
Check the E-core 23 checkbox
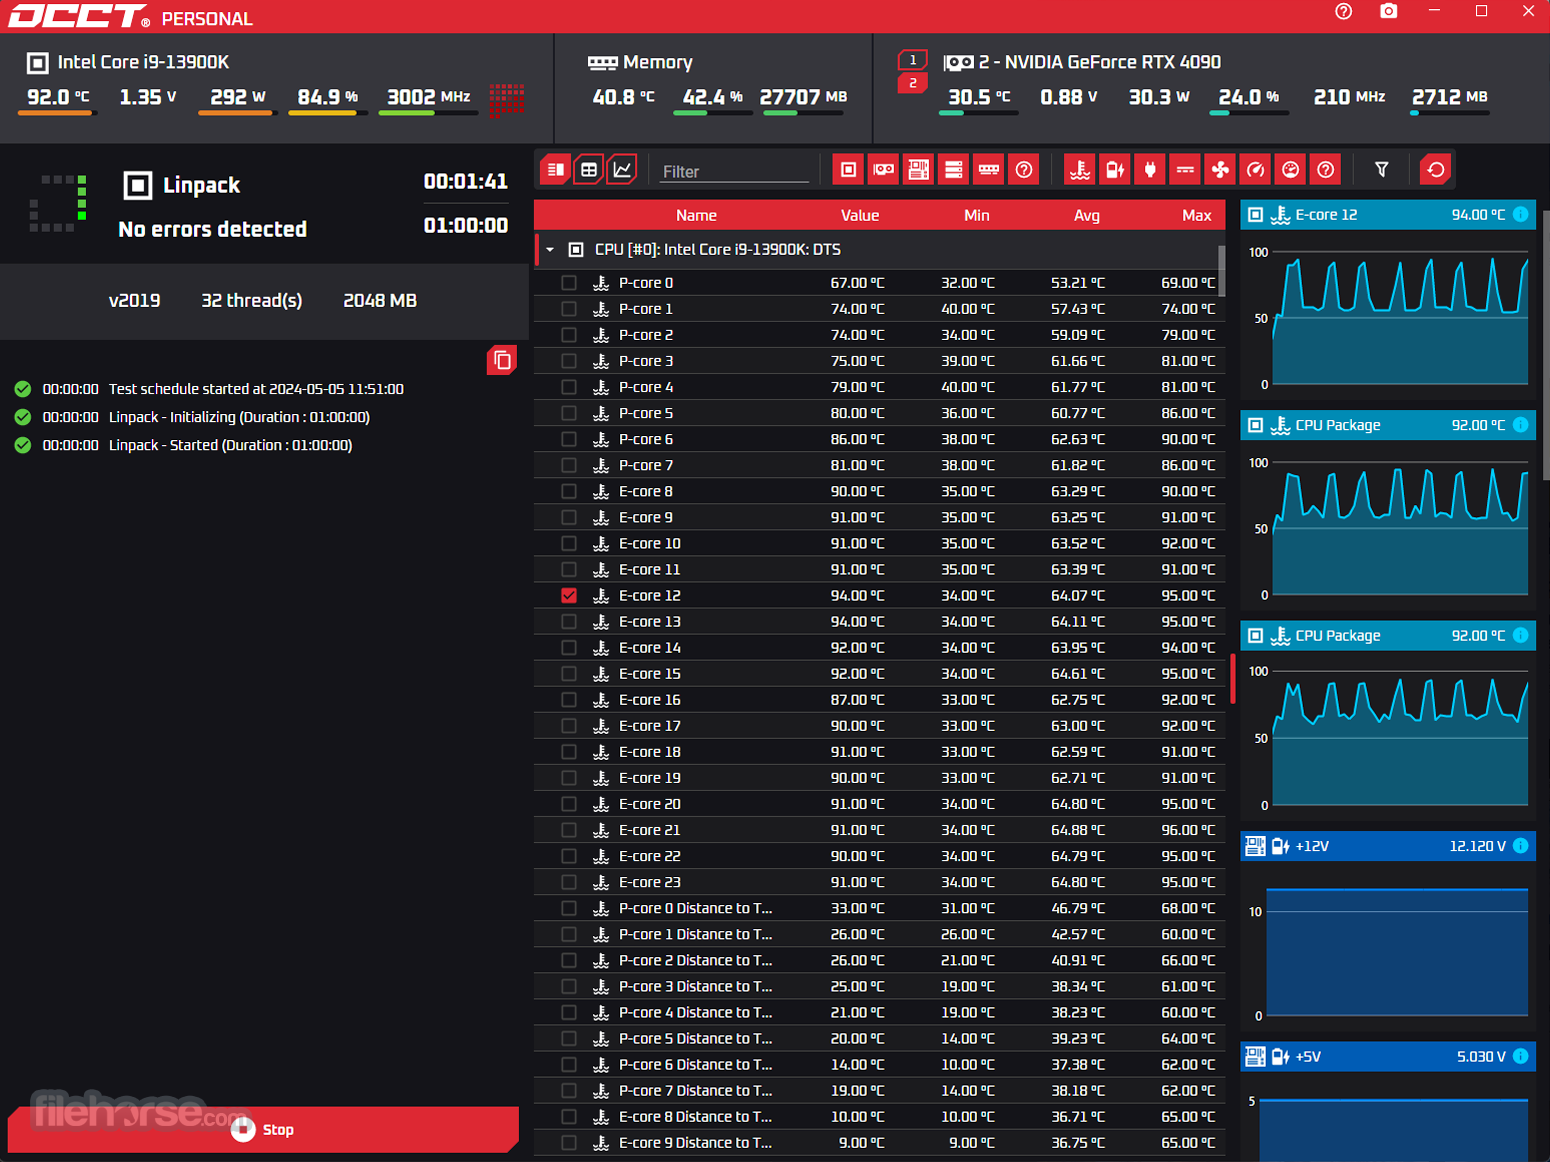coord(569,882)
